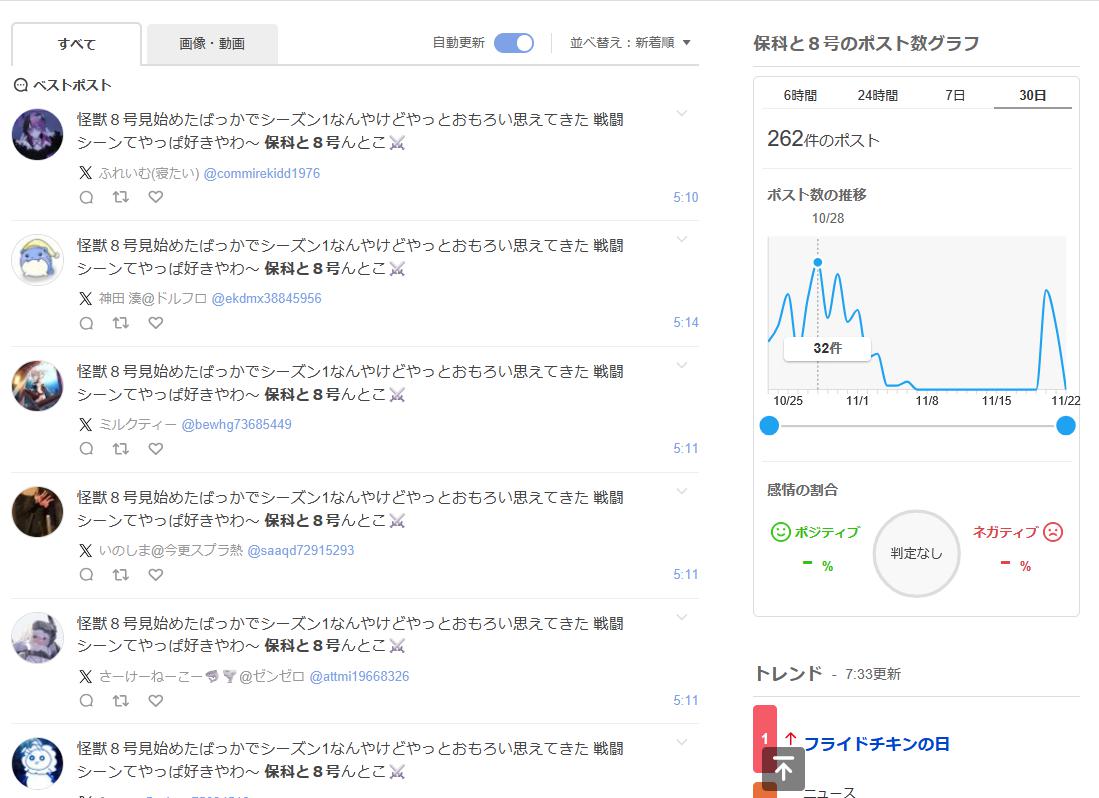The image size is (1099, 798).
Task: Select the 7日 graph range tab
Action: tap(955, 96)
